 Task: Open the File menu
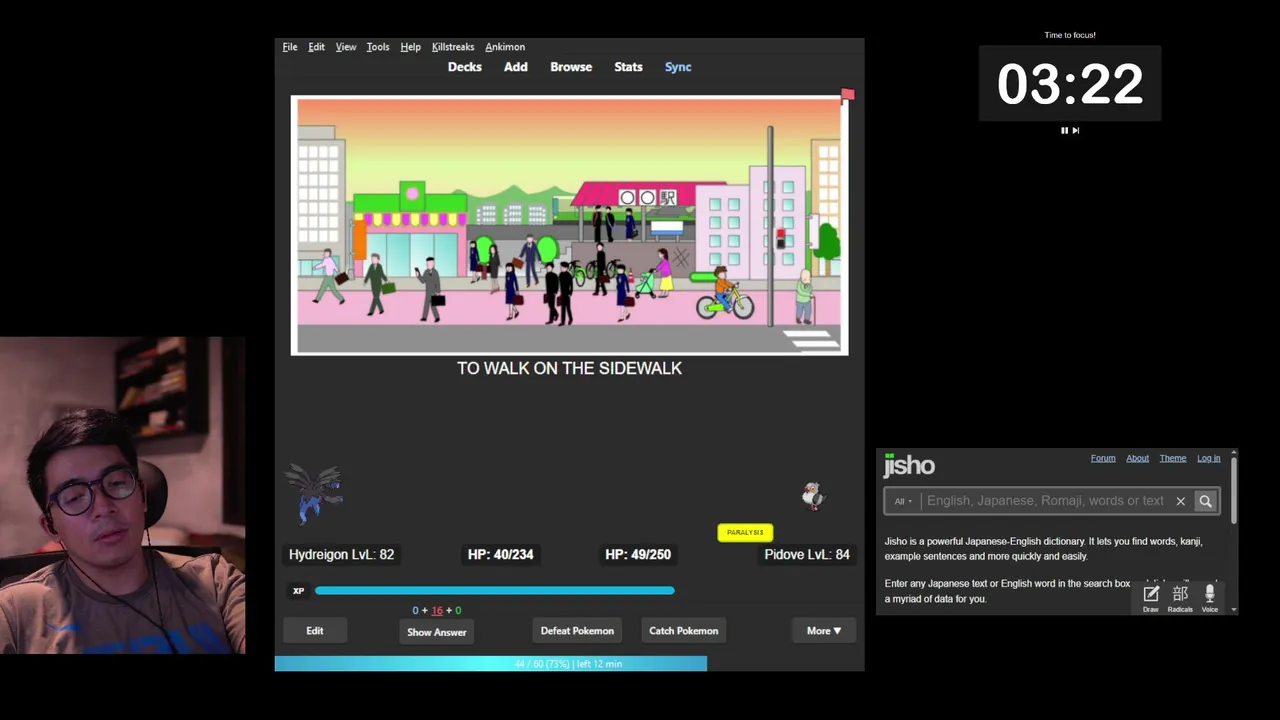290,47
